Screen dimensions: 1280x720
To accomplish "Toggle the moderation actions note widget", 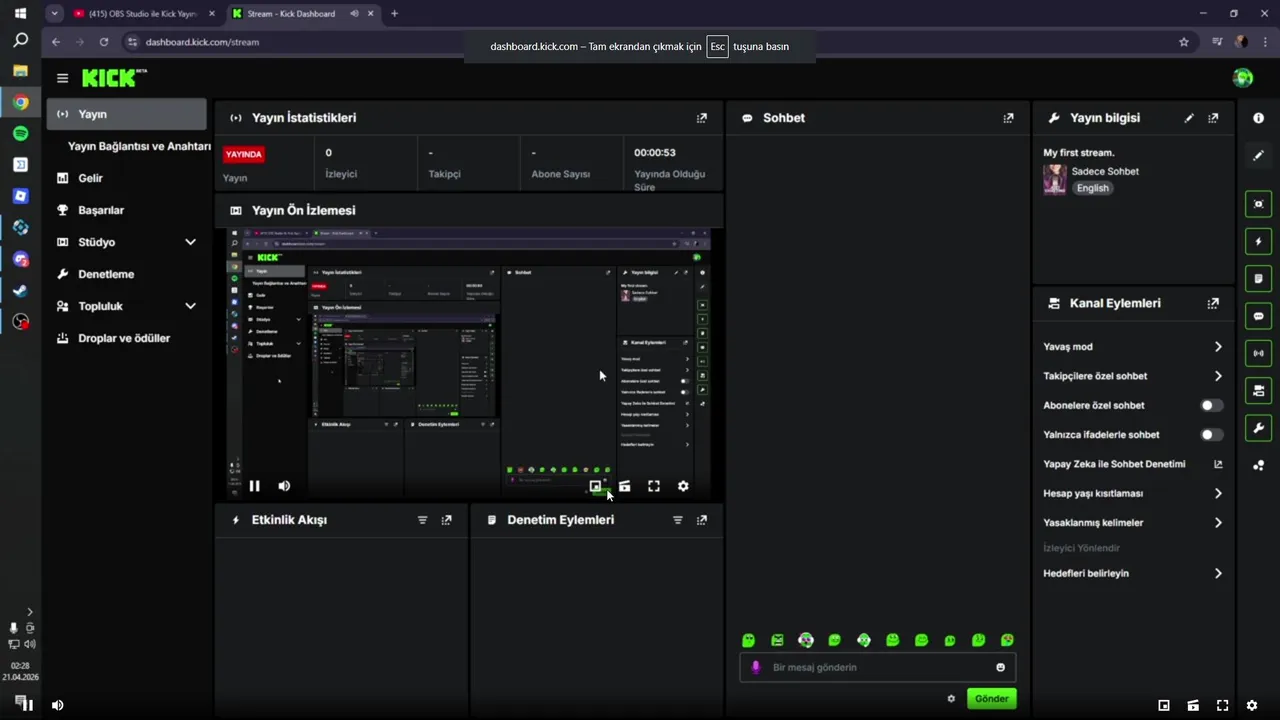I will pos(1258,278).
